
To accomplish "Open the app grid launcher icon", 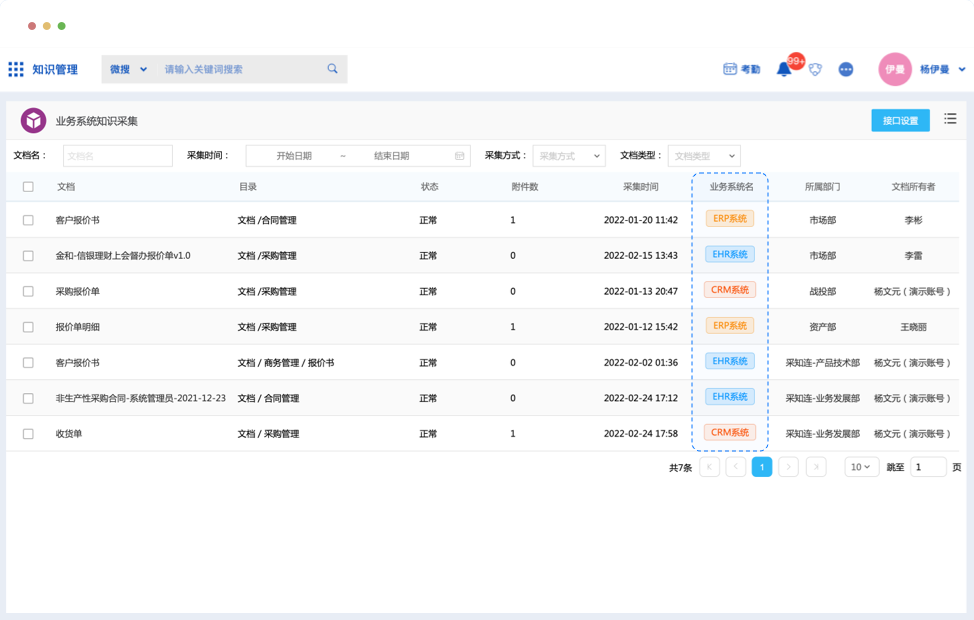I will (x=16, y=69).
